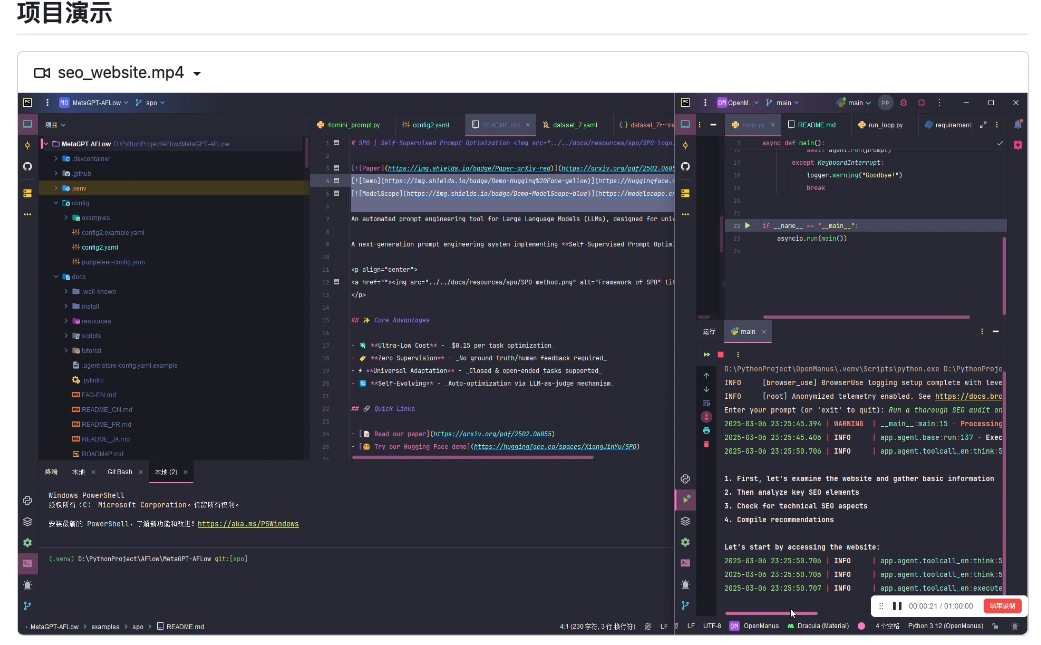Open the run_loop.py editor tab
The image size is (1041, 645).
click(885, 125)
